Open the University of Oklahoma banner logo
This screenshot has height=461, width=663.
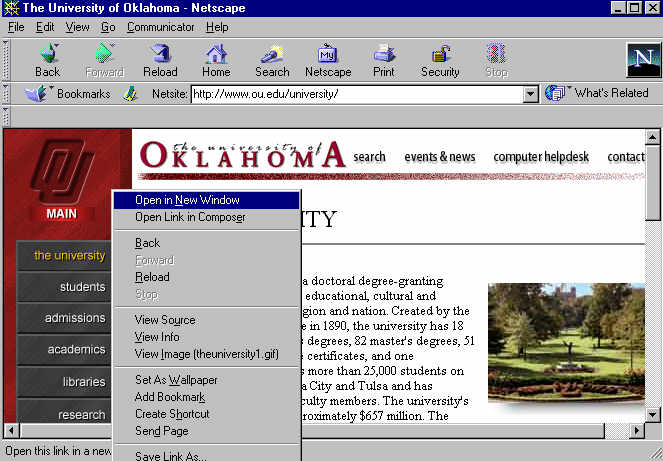[x=243, y=155]
